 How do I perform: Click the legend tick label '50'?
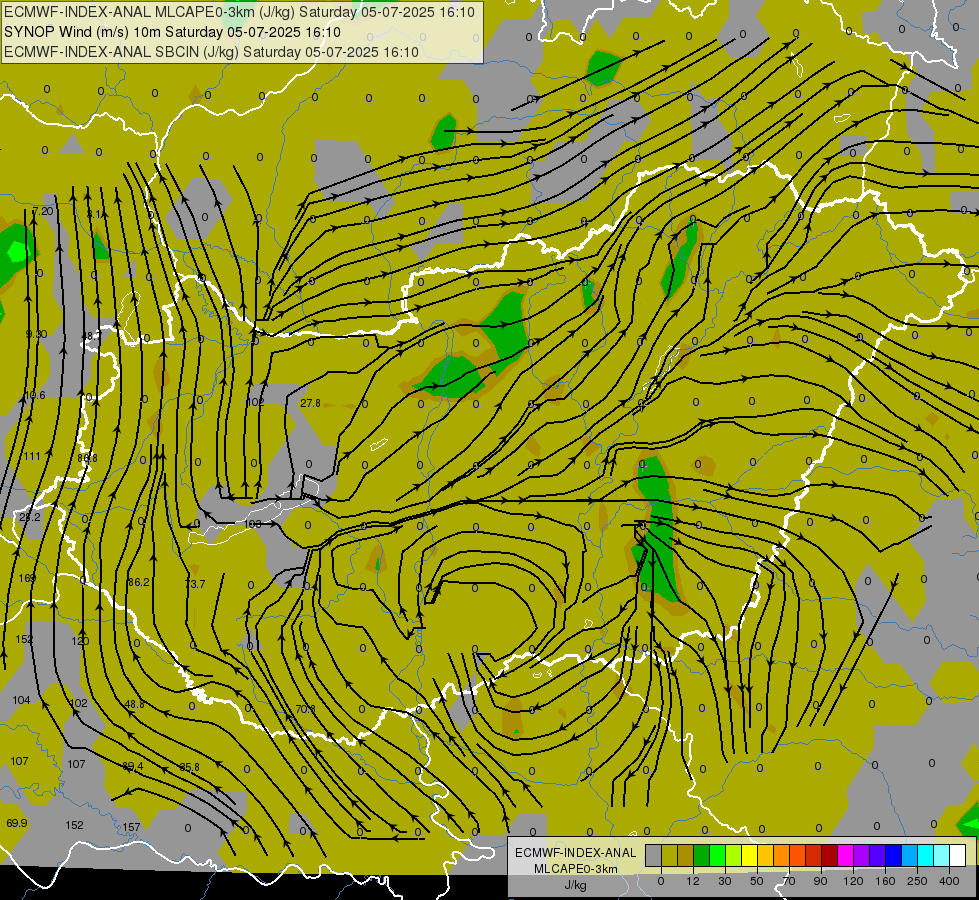757,881
